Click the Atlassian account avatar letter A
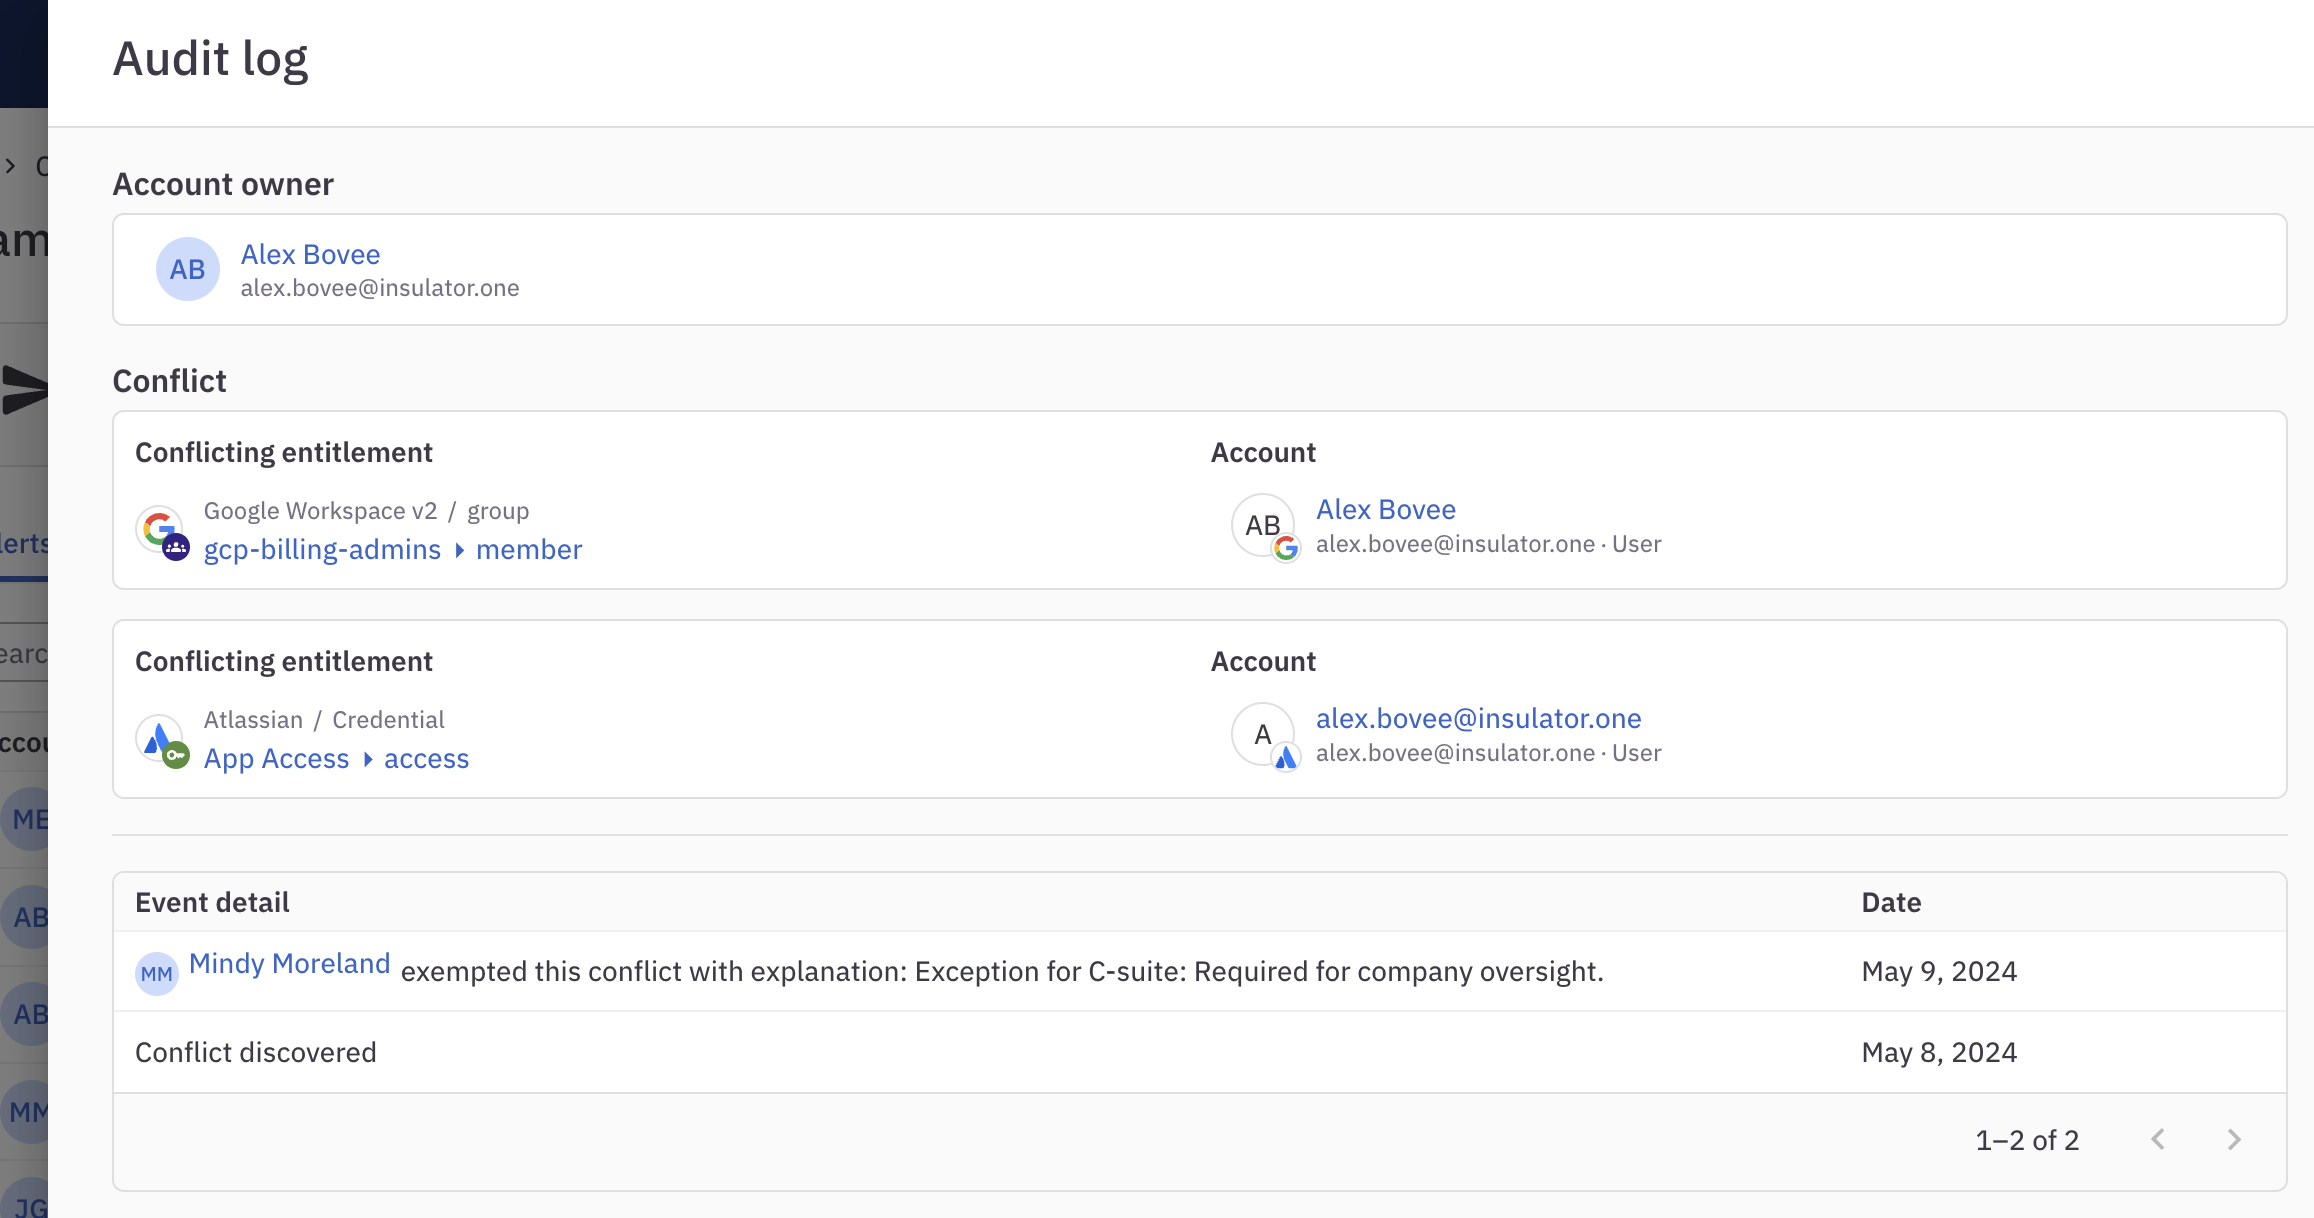 [1263, 734]
